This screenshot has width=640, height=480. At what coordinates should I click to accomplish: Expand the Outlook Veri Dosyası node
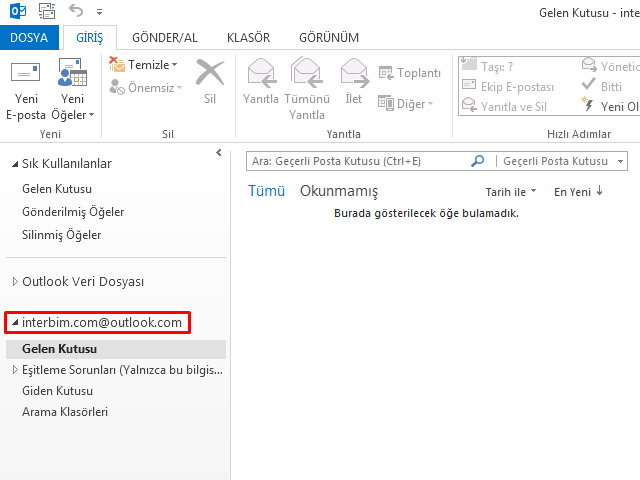click(14, 282)
